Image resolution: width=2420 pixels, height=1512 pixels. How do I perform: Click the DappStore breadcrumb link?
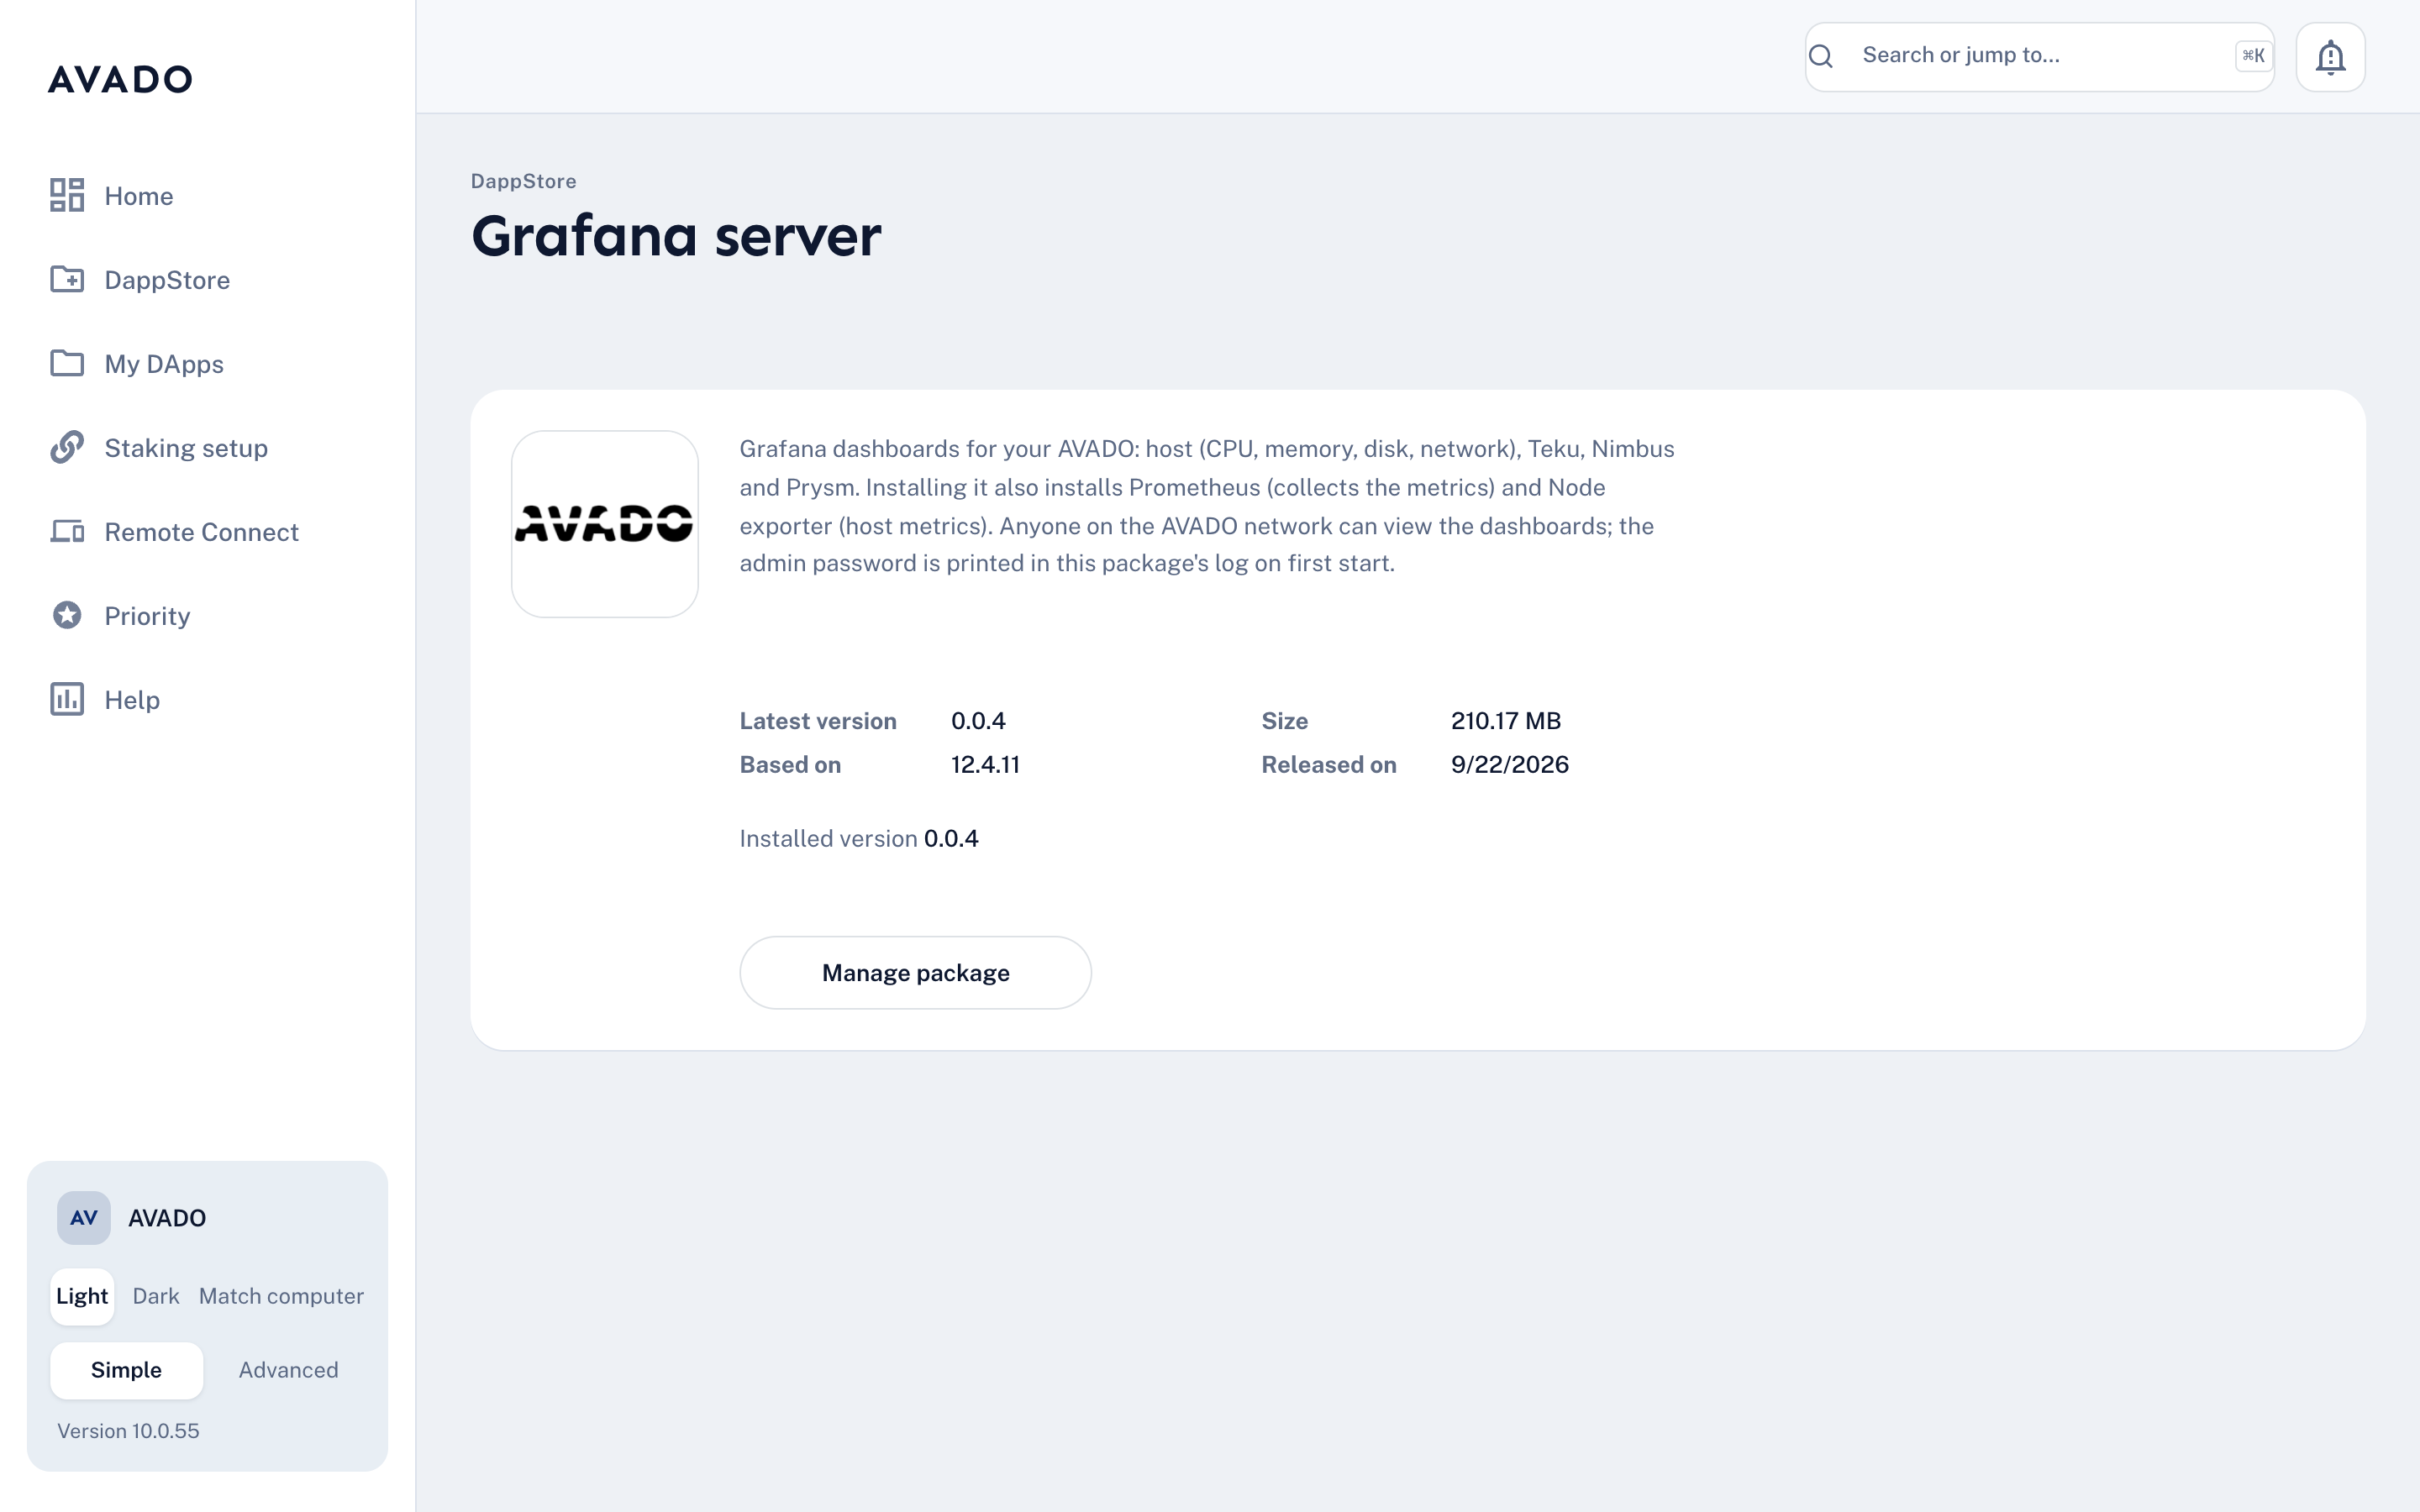[523, 181]
